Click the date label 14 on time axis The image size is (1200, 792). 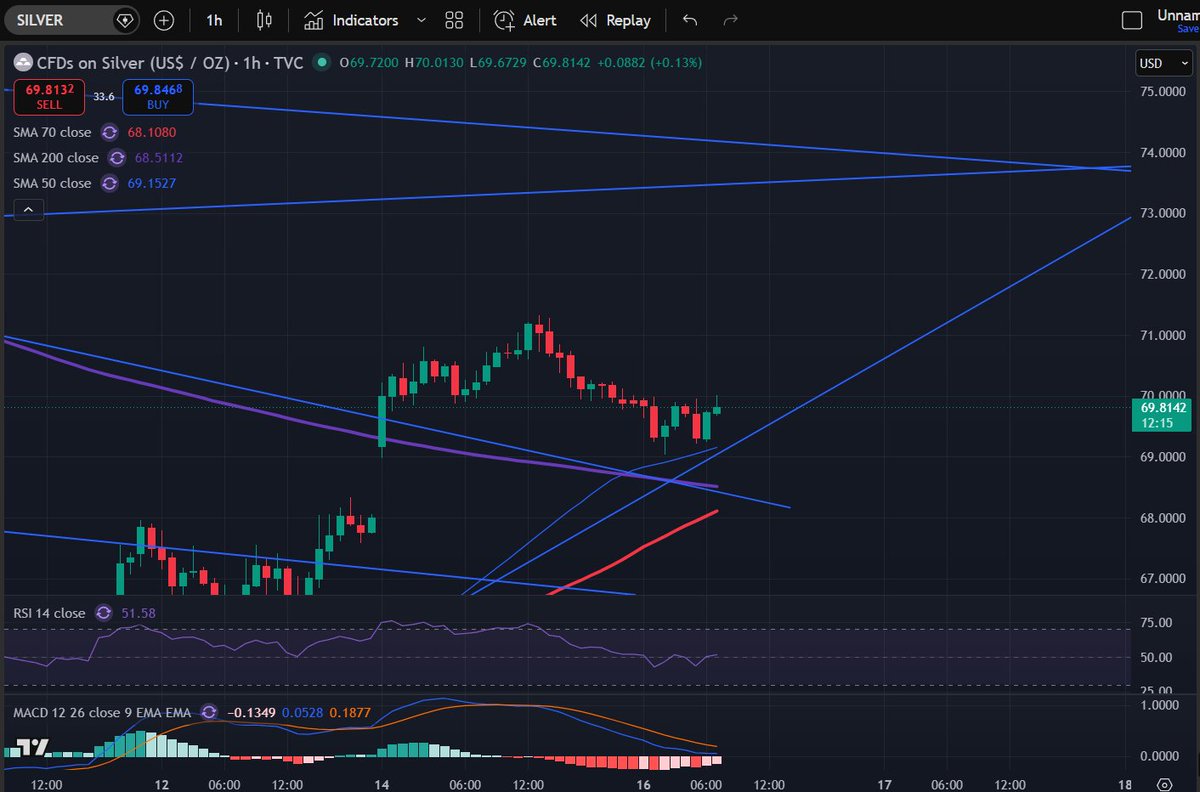tap(382, 784)
